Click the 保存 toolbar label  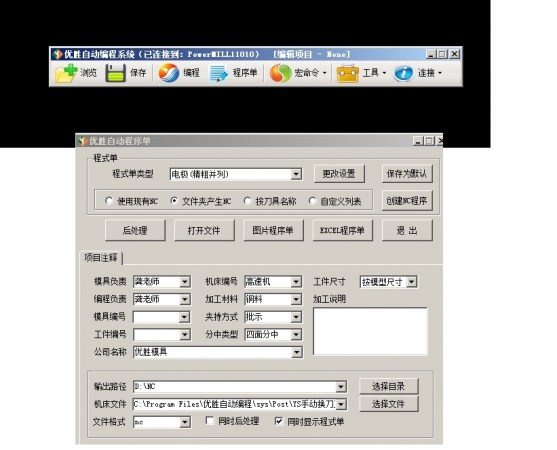pyautogui.click(x=138, y=73)
